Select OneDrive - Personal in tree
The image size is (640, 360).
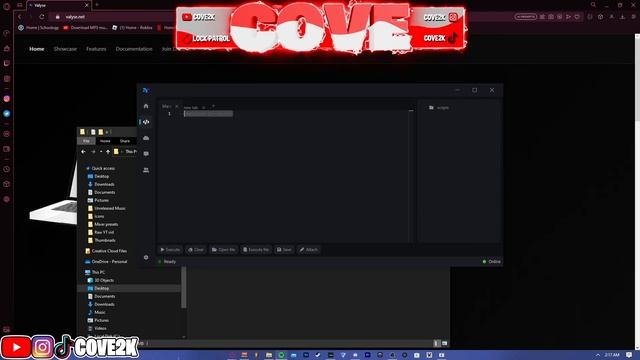106,262
